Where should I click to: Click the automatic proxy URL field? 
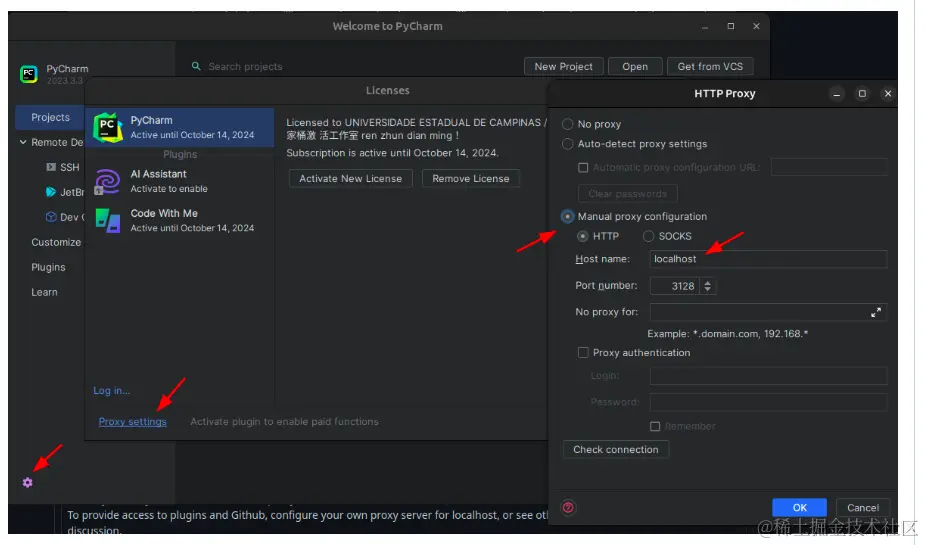pos(828,167)
